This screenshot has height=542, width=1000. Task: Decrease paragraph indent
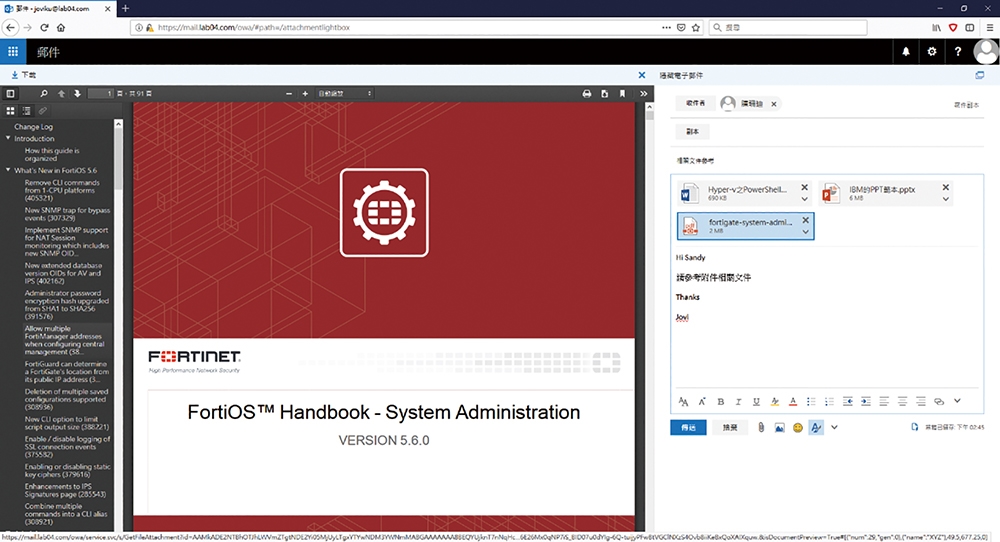[848, 402]
